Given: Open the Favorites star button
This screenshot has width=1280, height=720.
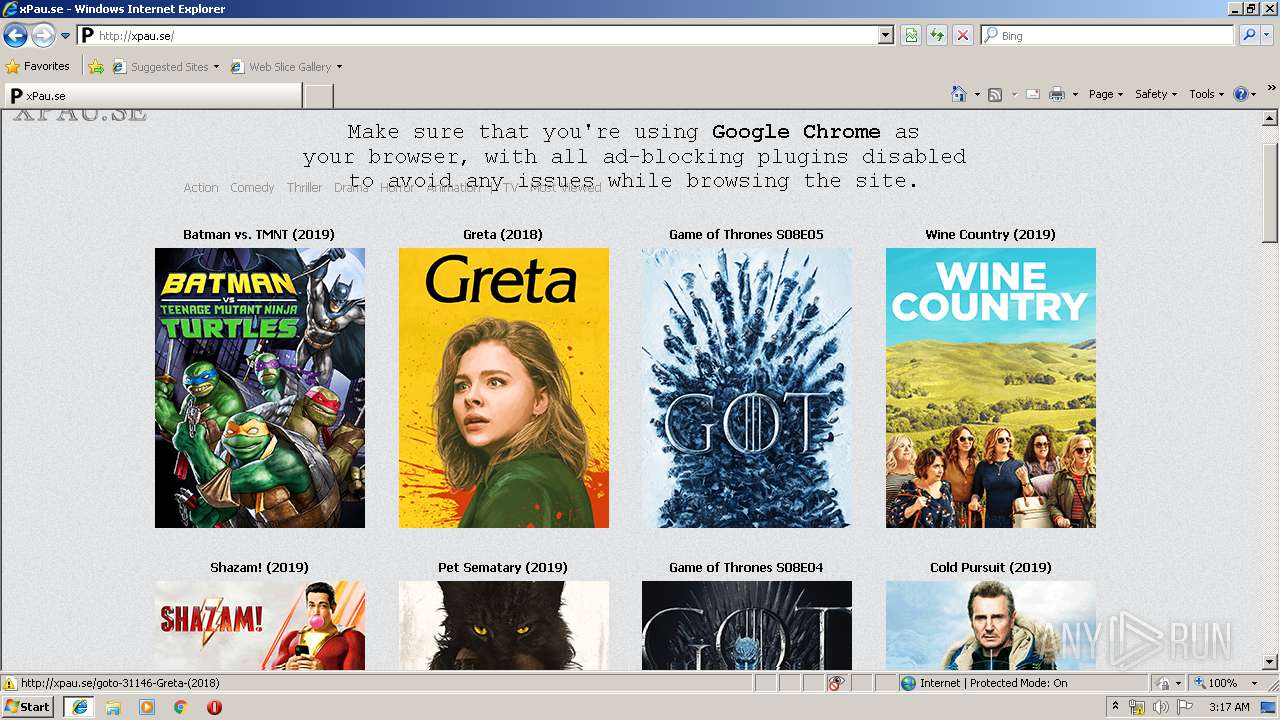Looking at the screenshot, I should pyautogui.click(x=38, y=66).
